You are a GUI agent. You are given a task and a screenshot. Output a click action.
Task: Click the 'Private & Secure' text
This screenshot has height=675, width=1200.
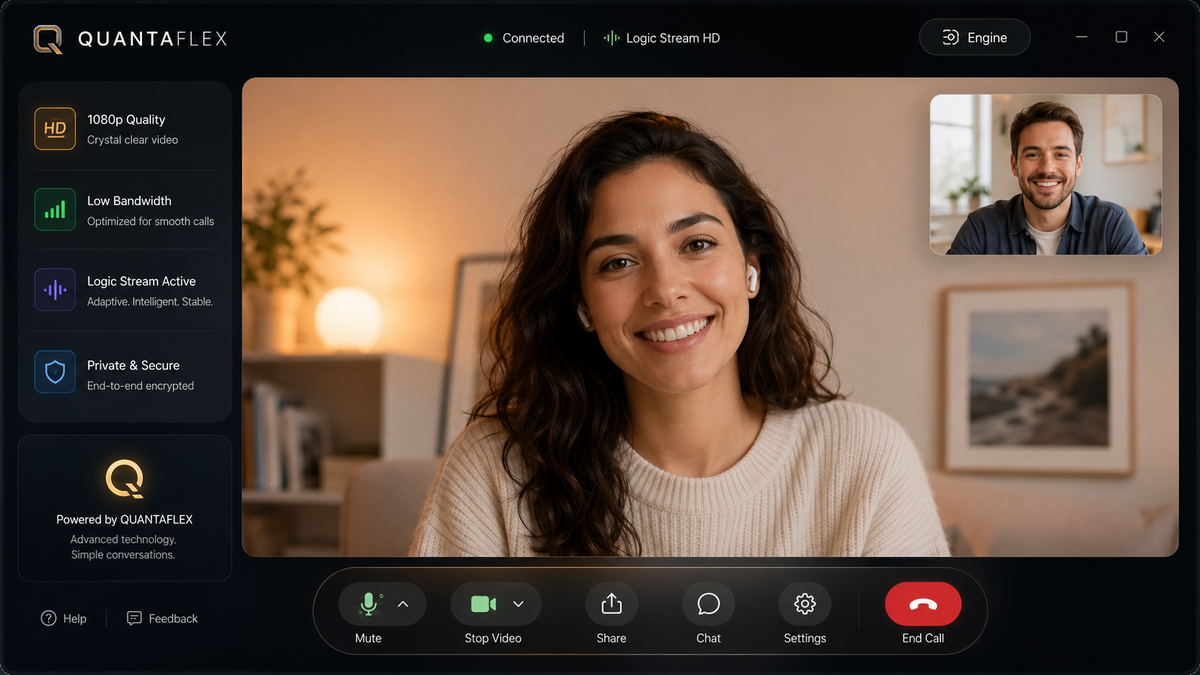133,365
